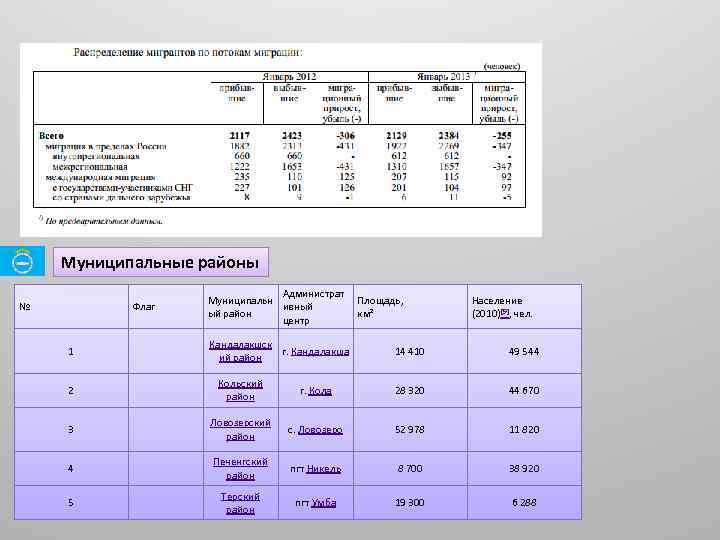Click the population value 49 544
The width and height of the screenshot is (720, 540).
tap(524, 352)
